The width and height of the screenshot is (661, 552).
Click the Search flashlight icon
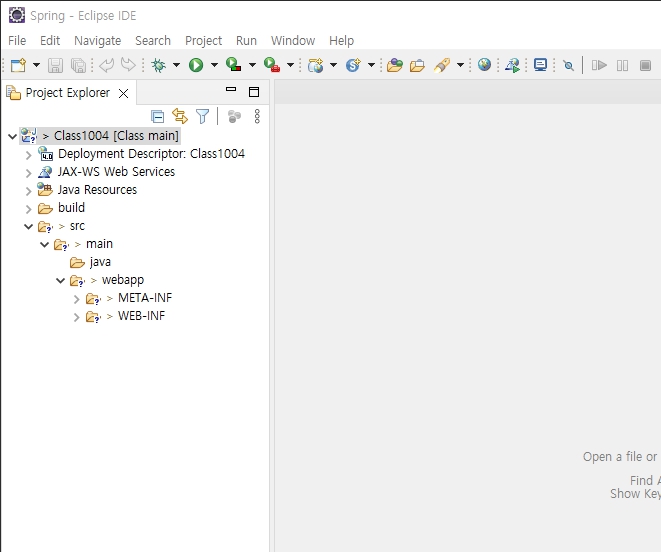click(442, 65)
